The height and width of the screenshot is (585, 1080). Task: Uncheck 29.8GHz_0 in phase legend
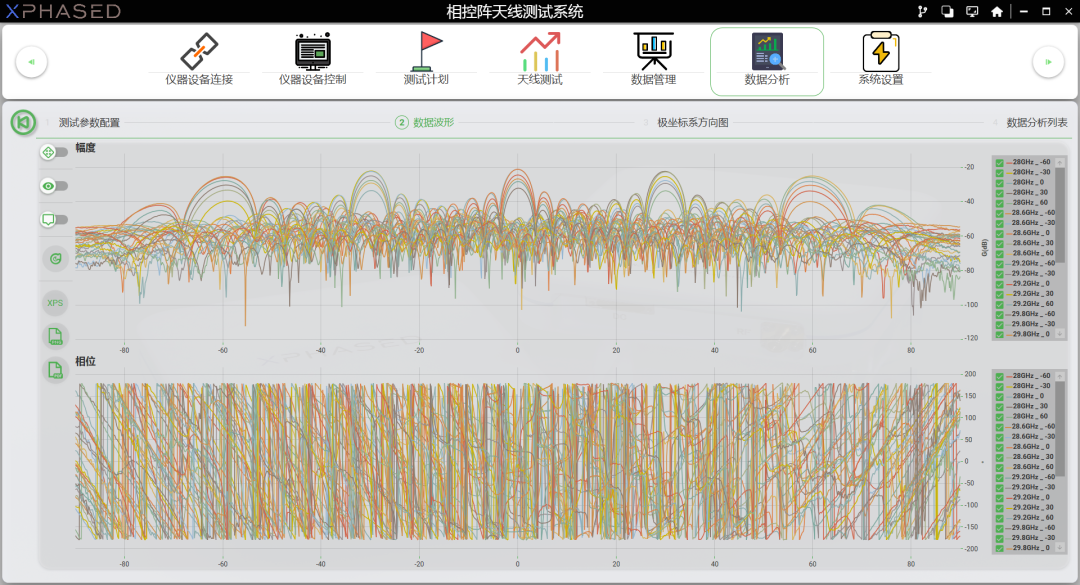[x=999, y=548]
